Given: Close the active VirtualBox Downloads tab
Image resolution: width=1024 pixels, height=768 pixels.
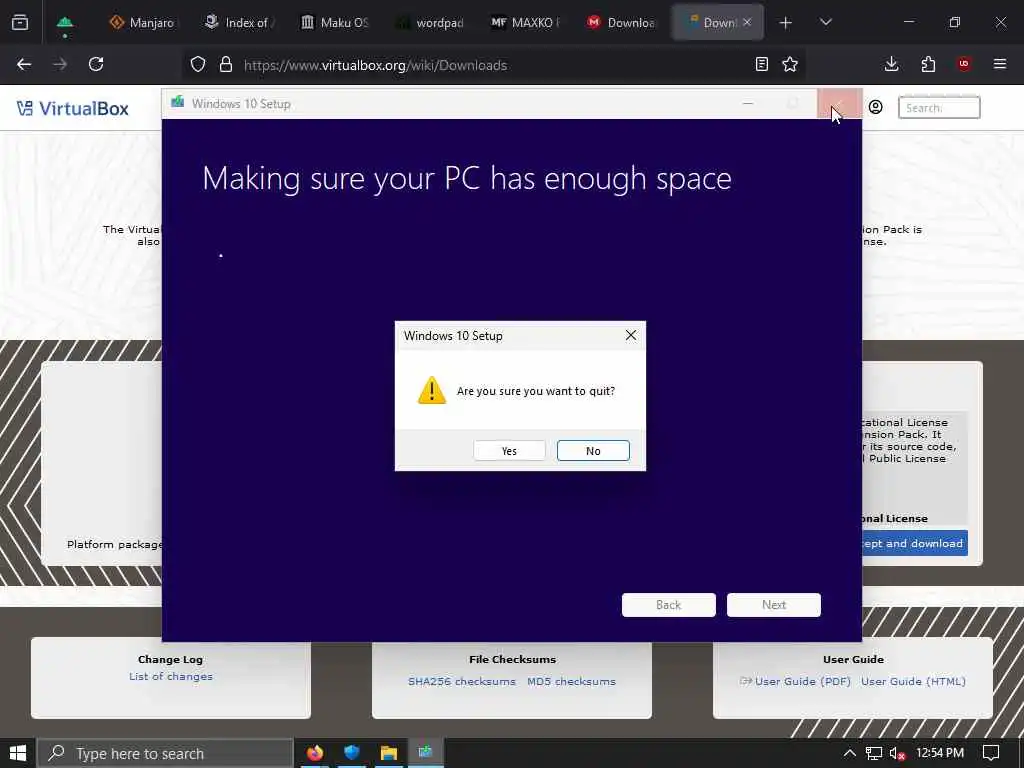Looking at the screenshot, I should coord(747,22).
